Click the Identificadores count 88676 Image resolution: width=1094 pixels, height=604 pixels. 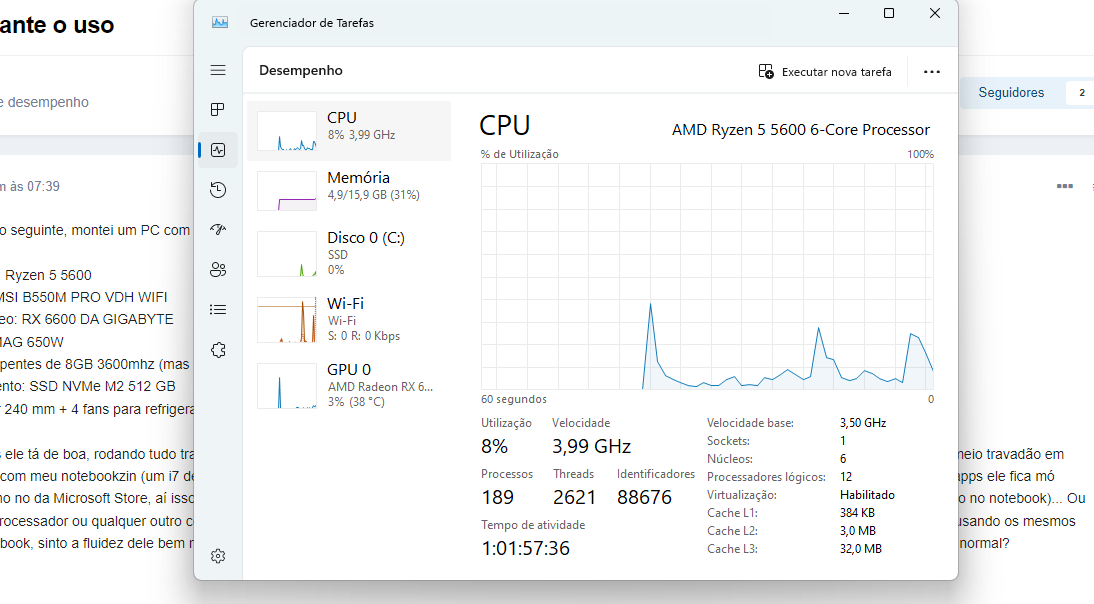coord(644,497)
